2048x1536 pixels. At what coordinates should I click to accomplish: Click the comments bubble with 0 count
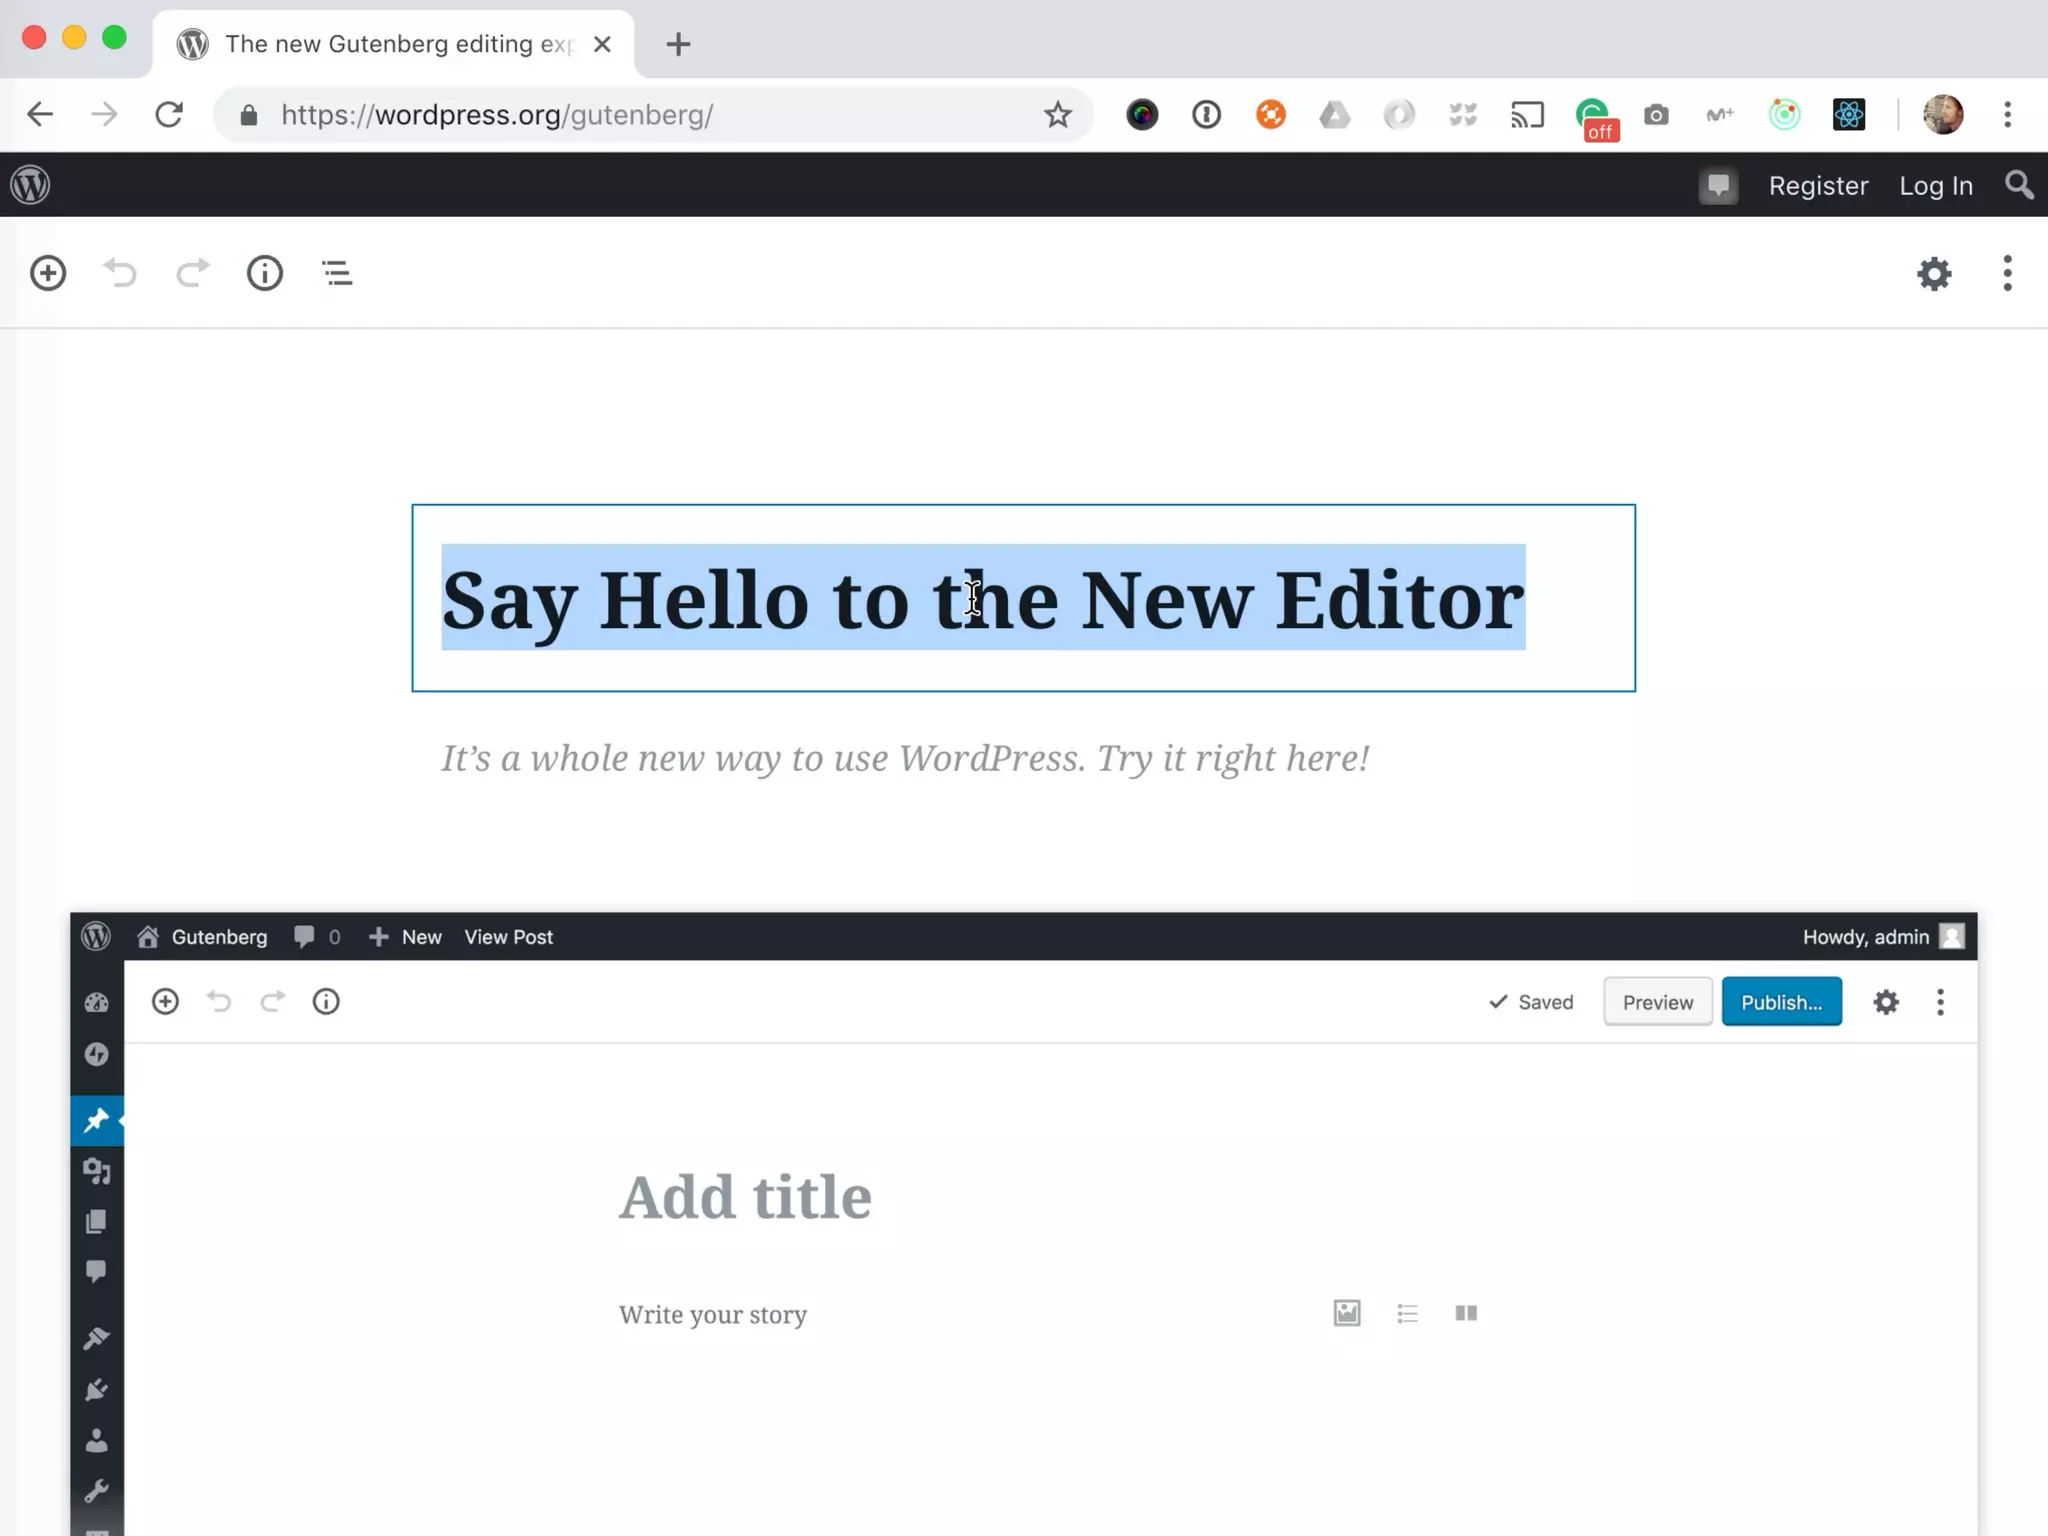[x=317, y=937]
